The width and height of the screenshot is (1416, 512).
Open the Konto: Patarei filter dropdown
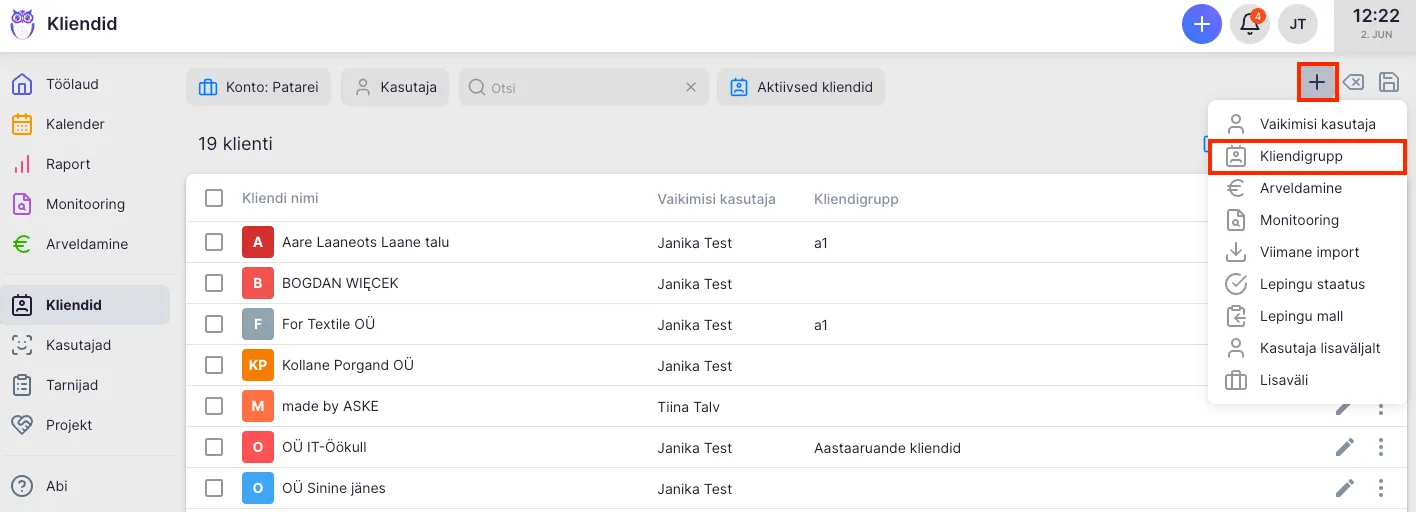258,87
